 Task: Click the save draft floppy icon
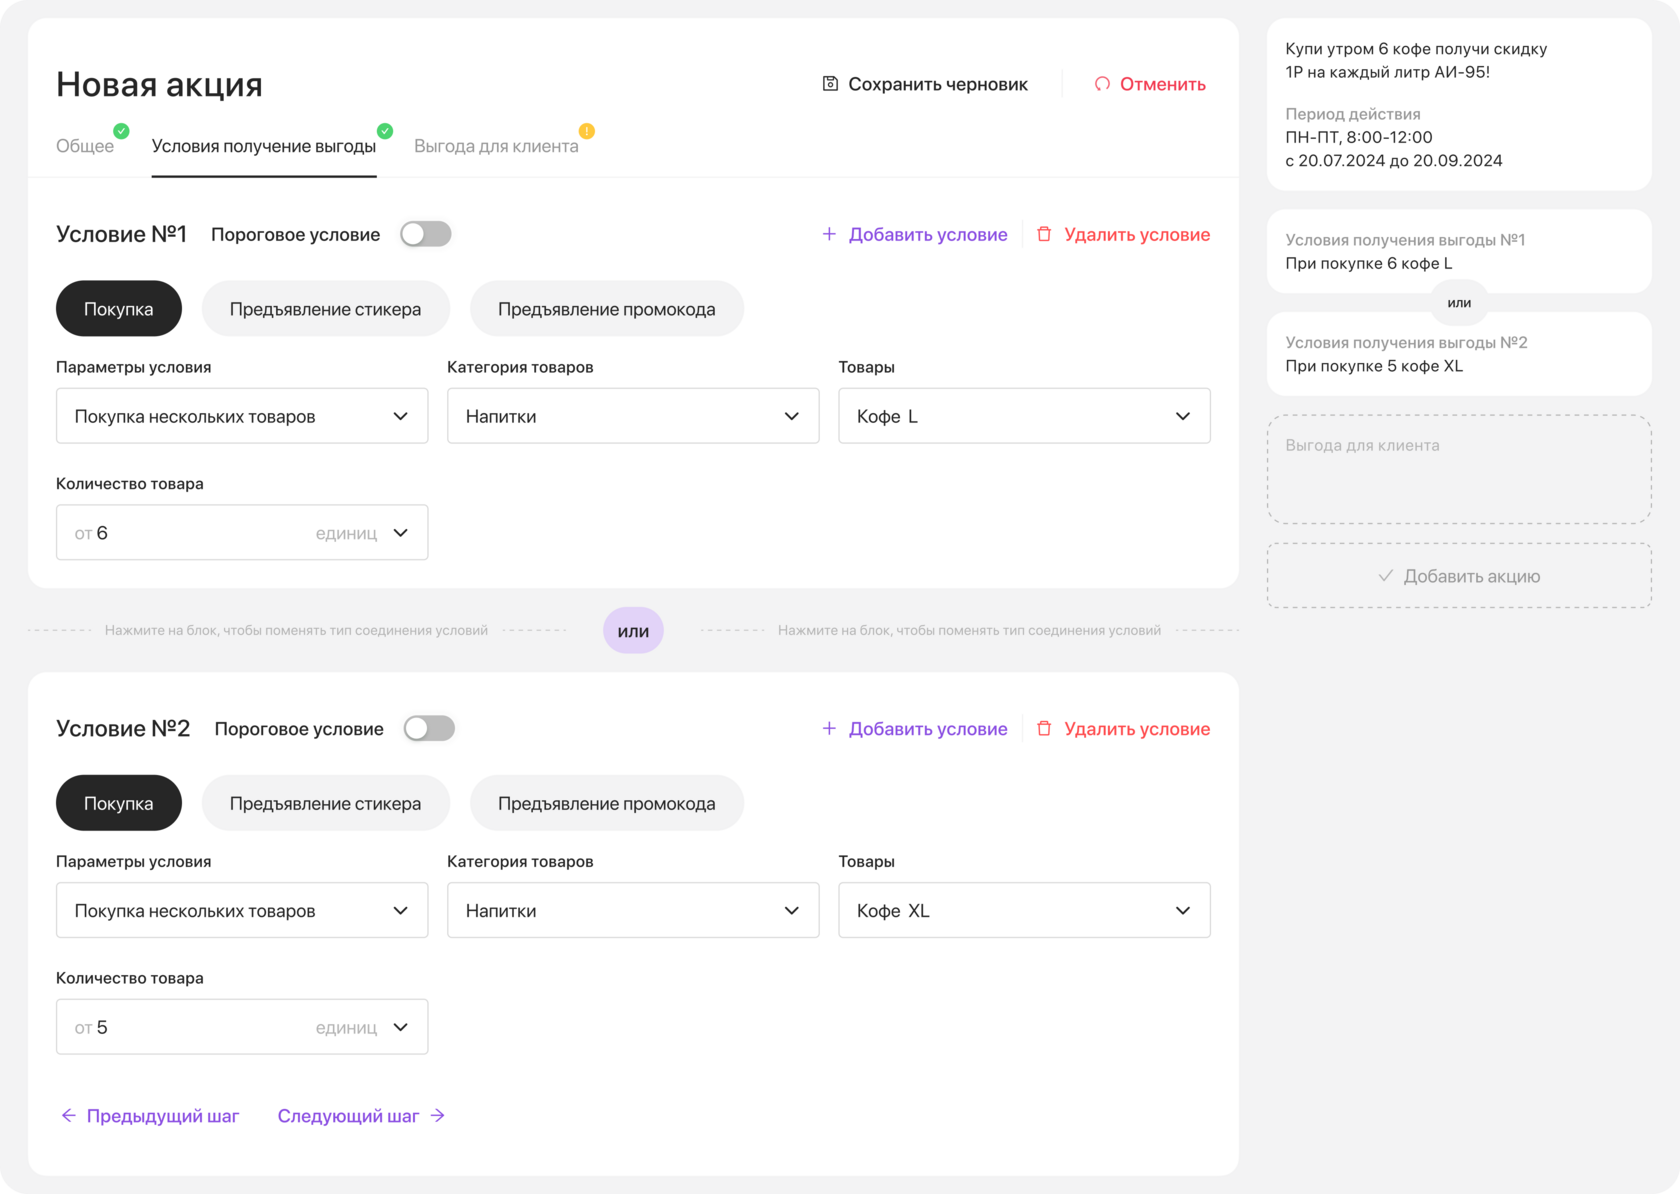coord(830,84)
